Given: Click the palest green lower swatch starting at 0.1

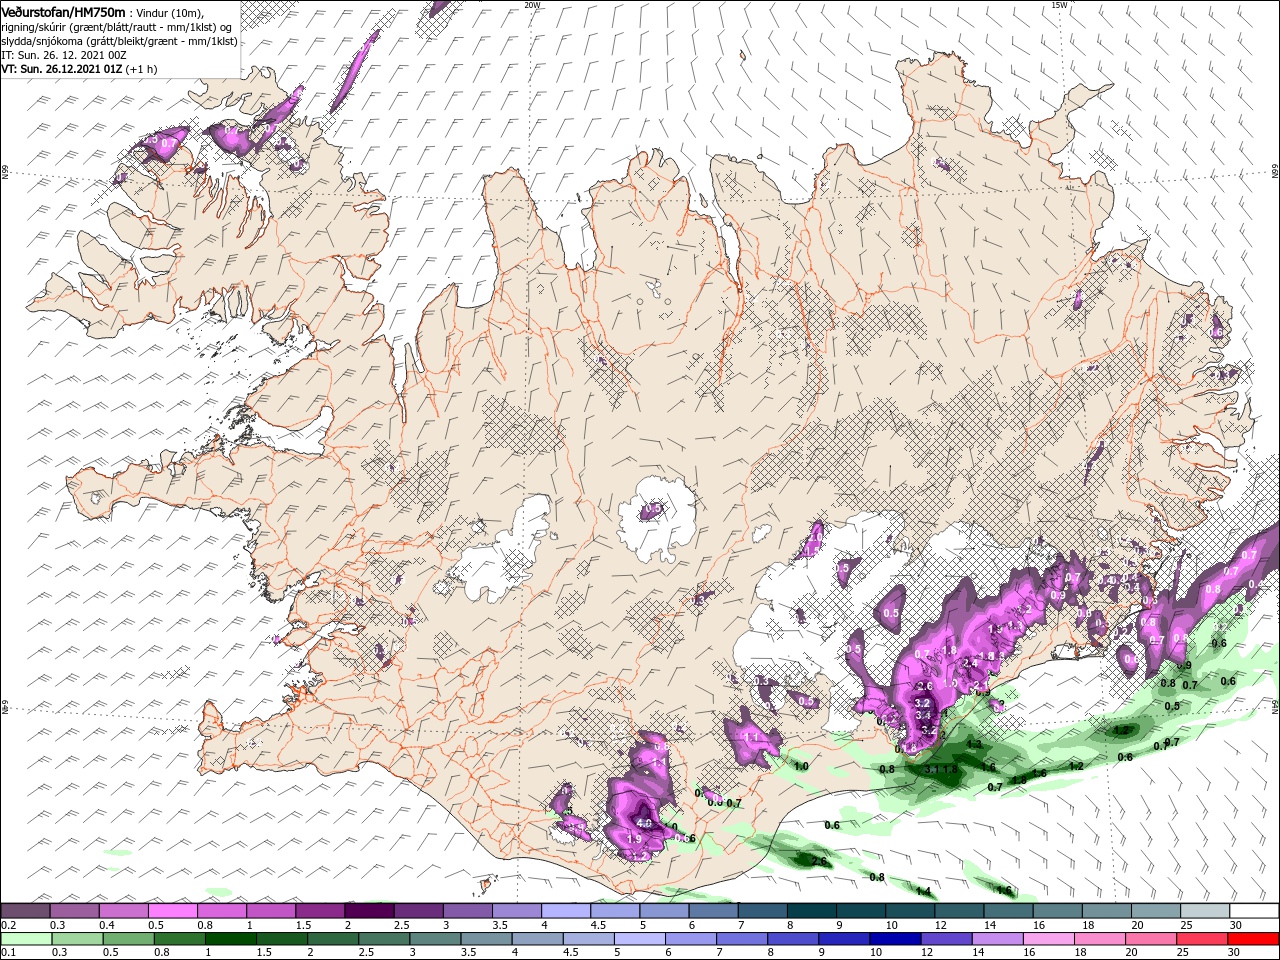Looking at the screenshot, I should point(25,939).
